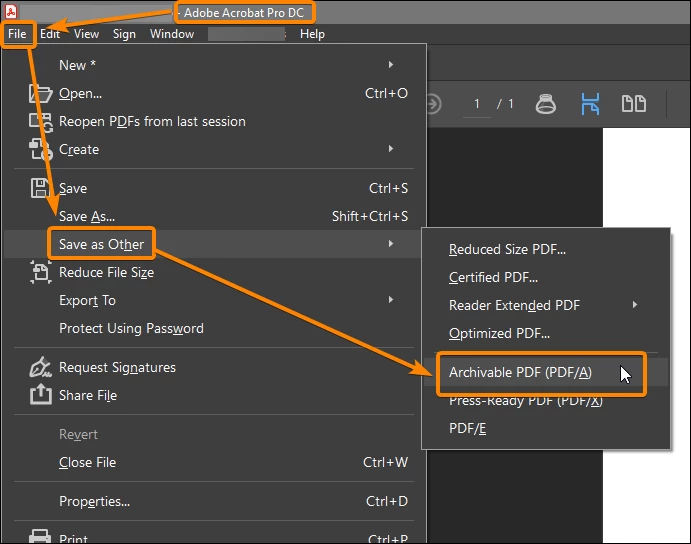Click the current page number field
Screen dimensions: 691x544
tap(477, 104)
